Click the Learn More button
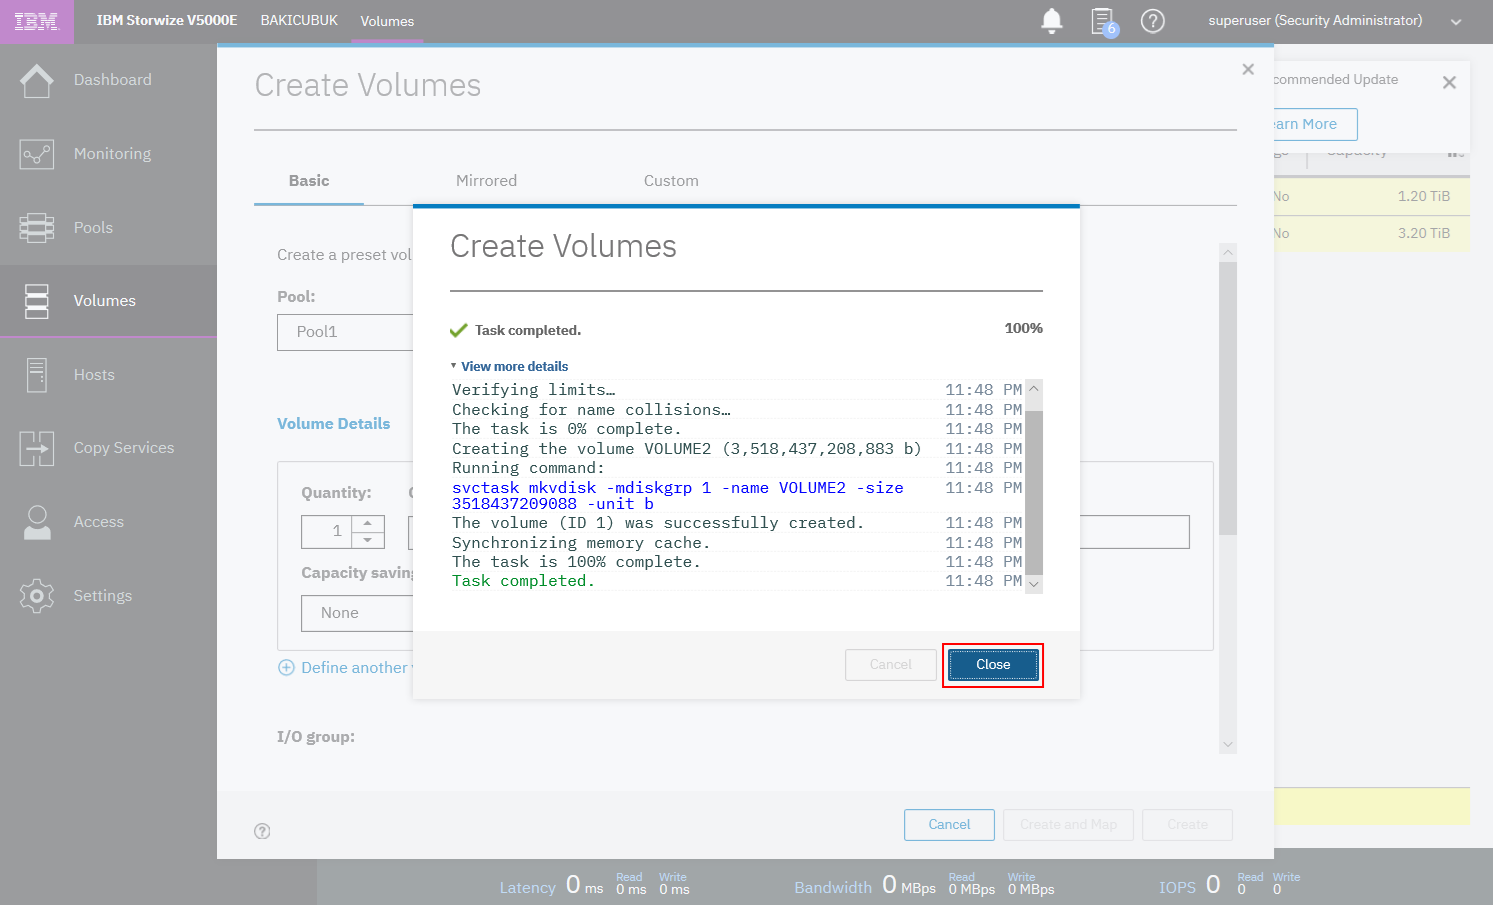The height and width of the screenshot is (905, 1493). coord(1313,124)
